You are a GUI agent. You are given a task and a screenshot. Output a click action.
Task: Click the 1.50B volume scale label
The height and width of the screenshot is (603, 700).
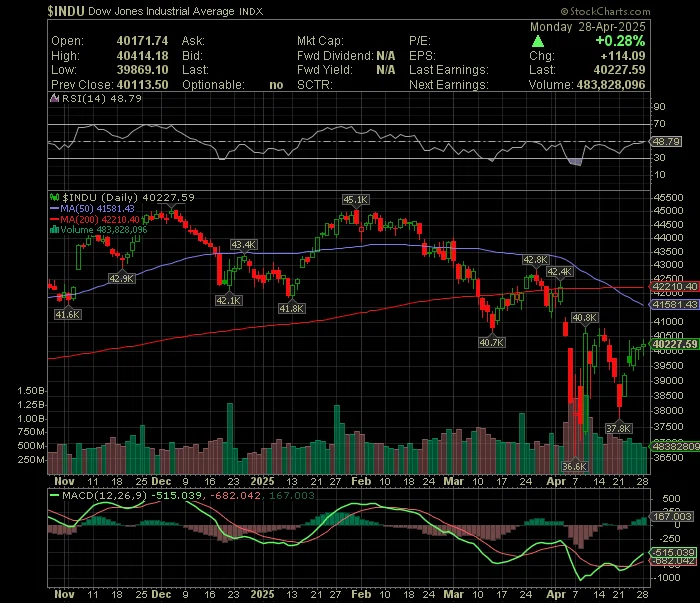click(x=31, y=391)
